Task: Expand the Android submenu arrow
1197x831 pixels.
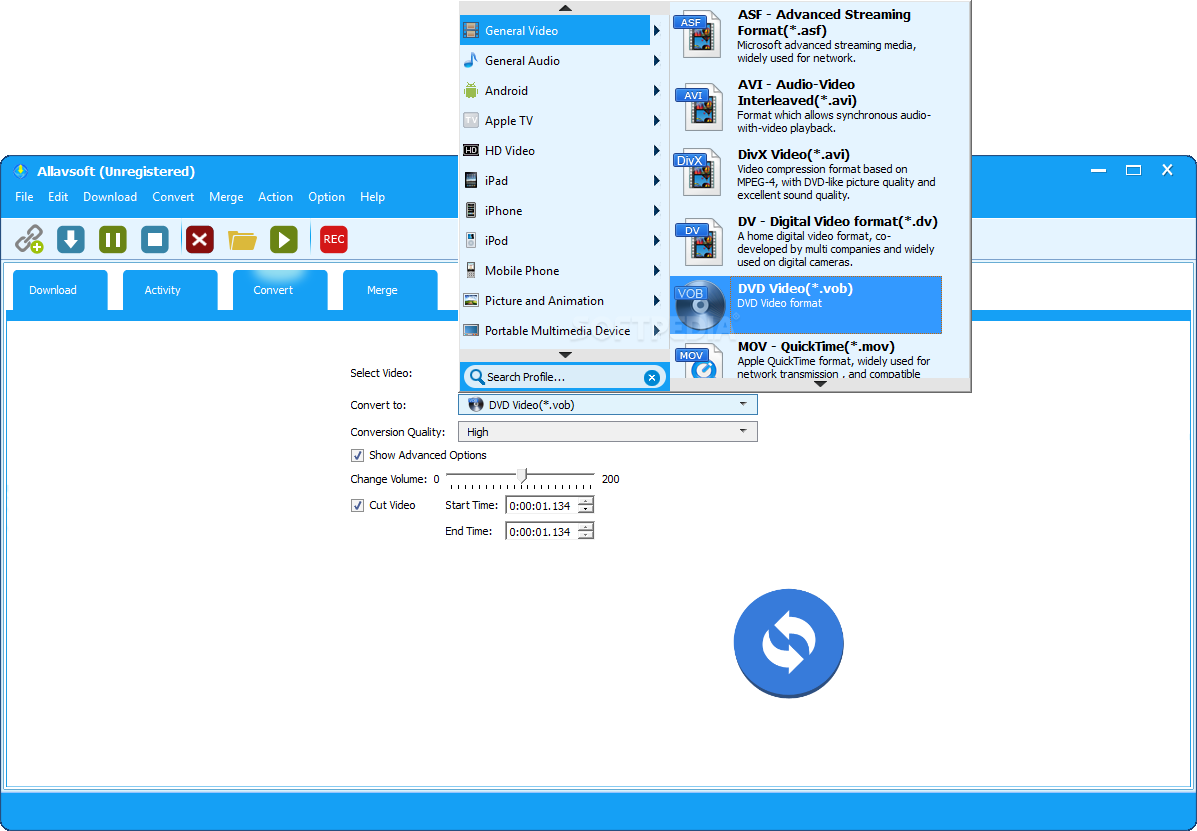Action: point(657,91)
